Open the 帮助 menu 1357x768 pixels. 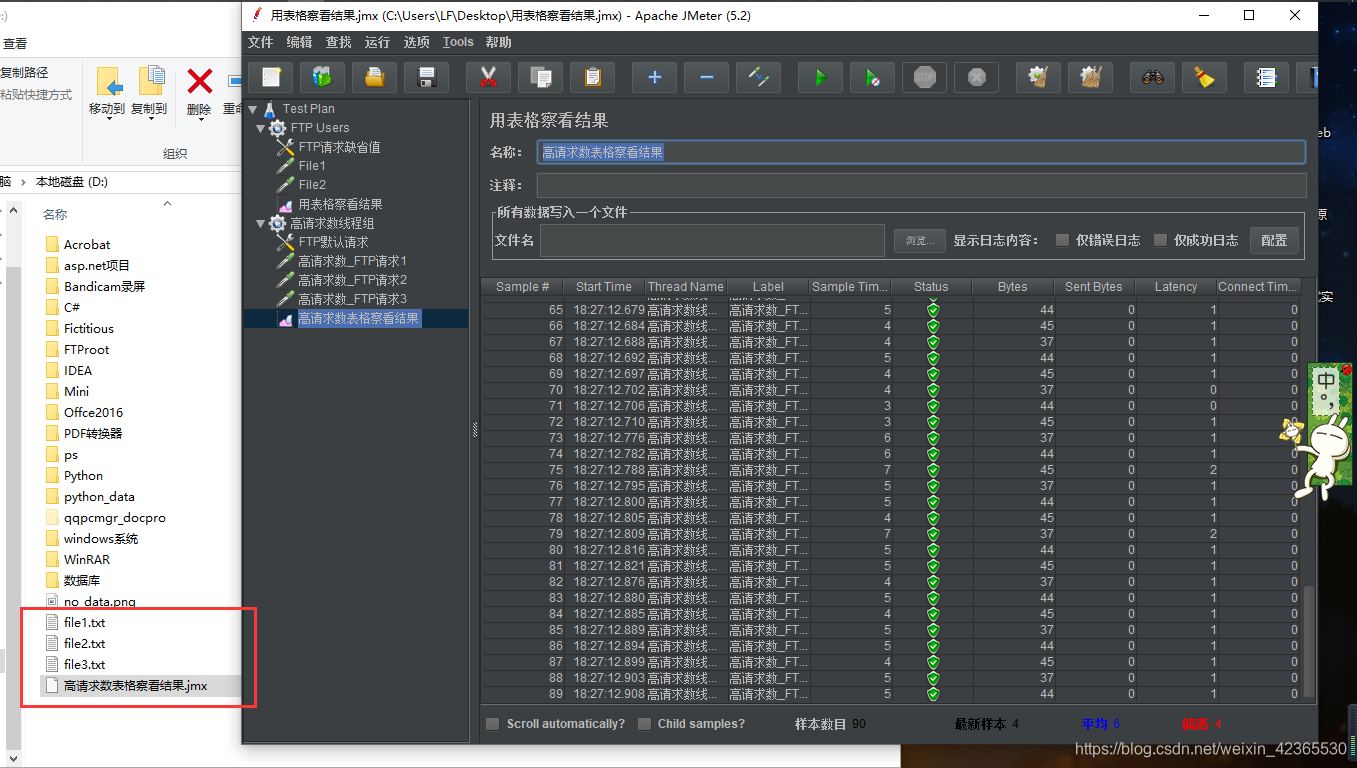(498, 42)
